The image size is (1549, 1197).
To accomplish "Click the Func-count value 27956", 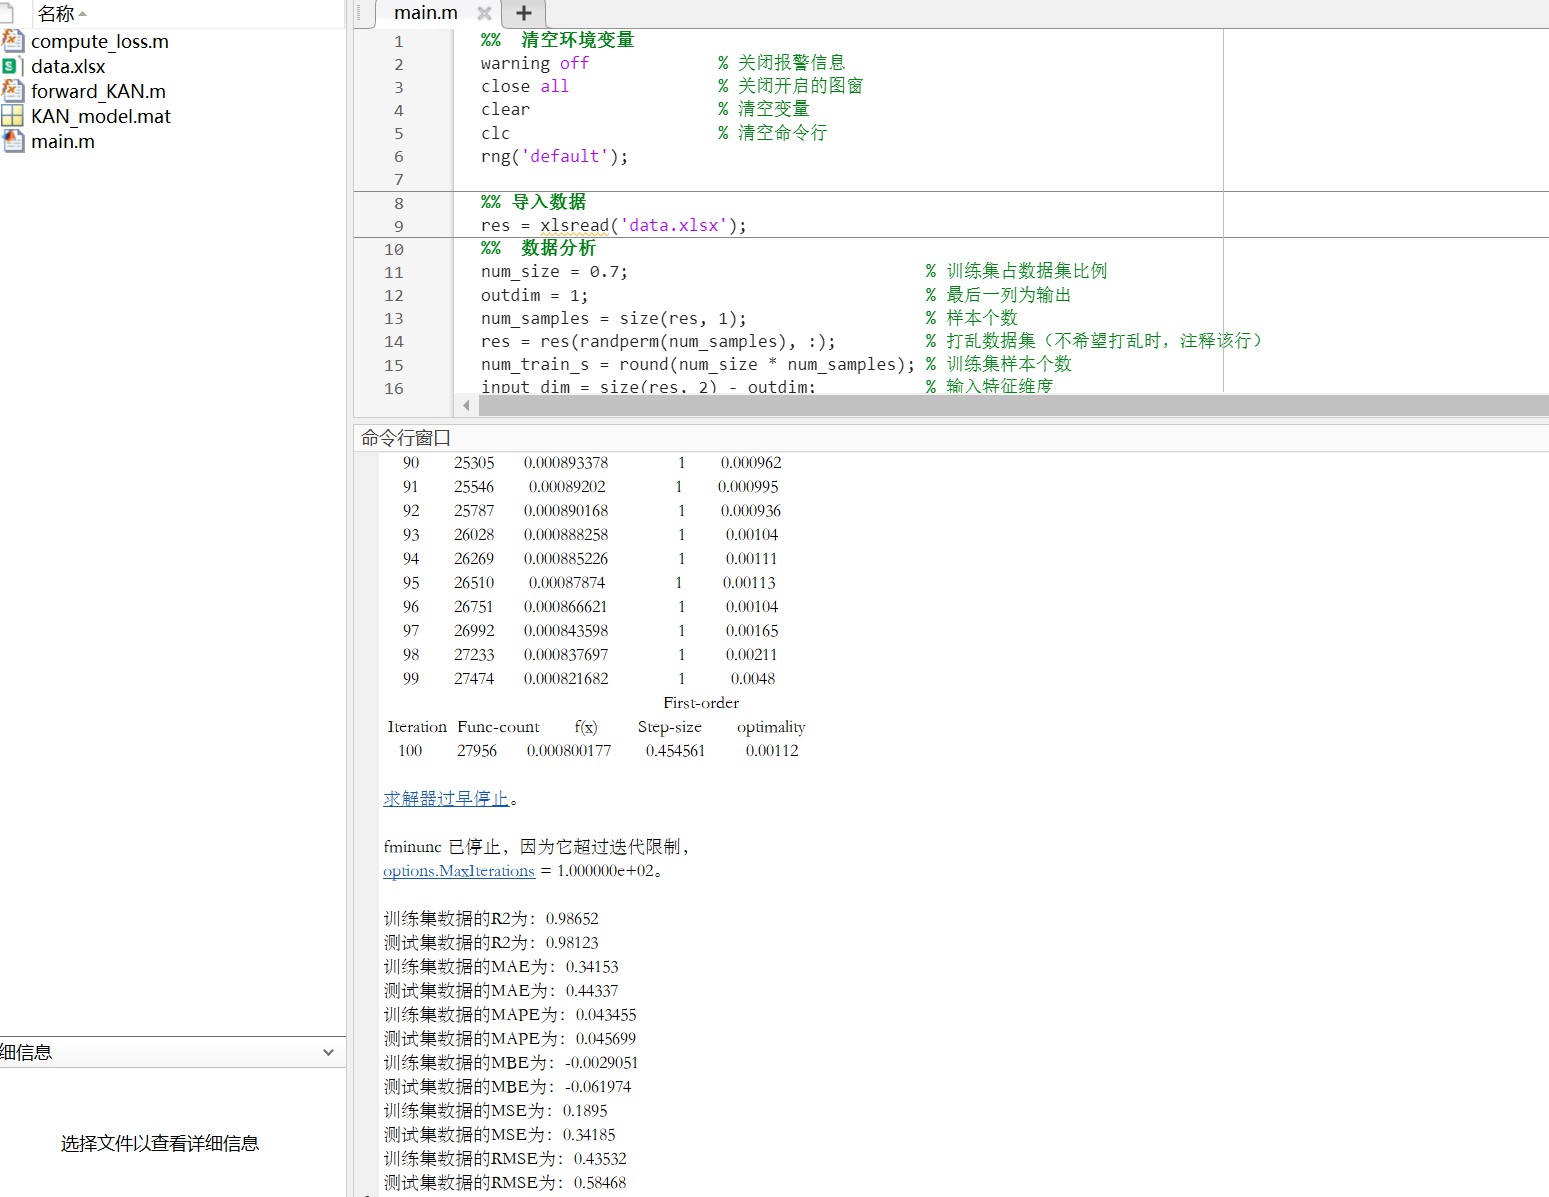I will tap(477, 751).
